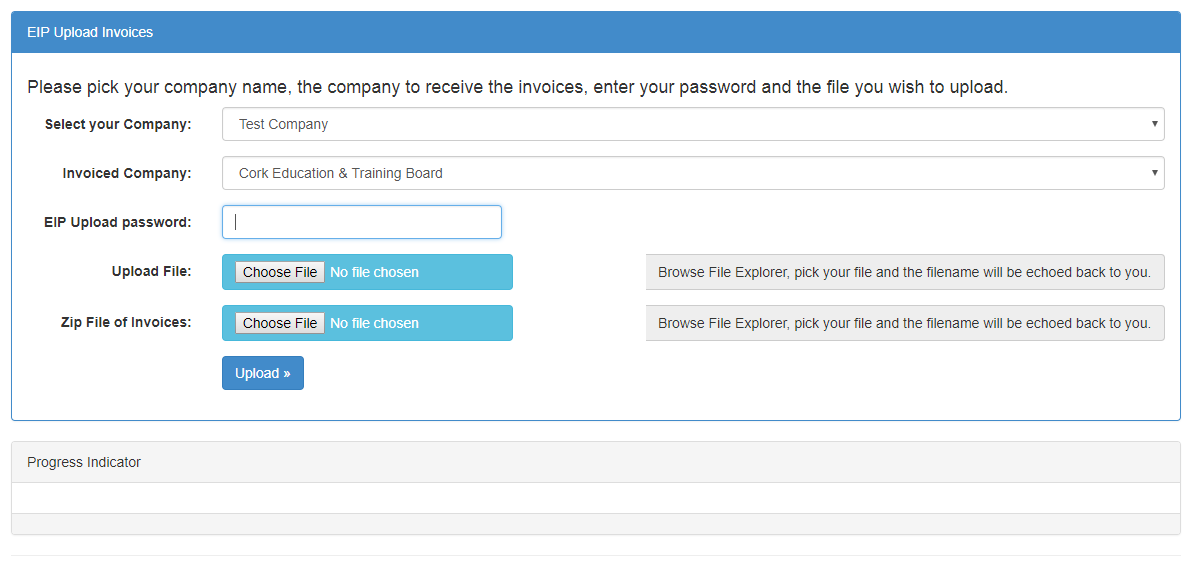Click the Invoiced Company label

(x=127, y=173)
